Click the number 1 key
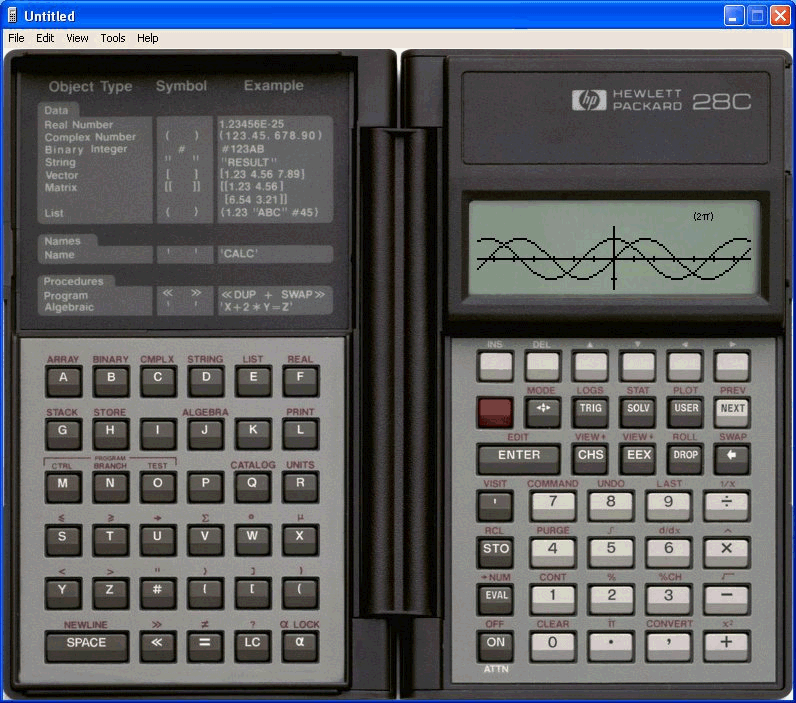The height and width of the screenshot is (703, 796). pos(553,598)
